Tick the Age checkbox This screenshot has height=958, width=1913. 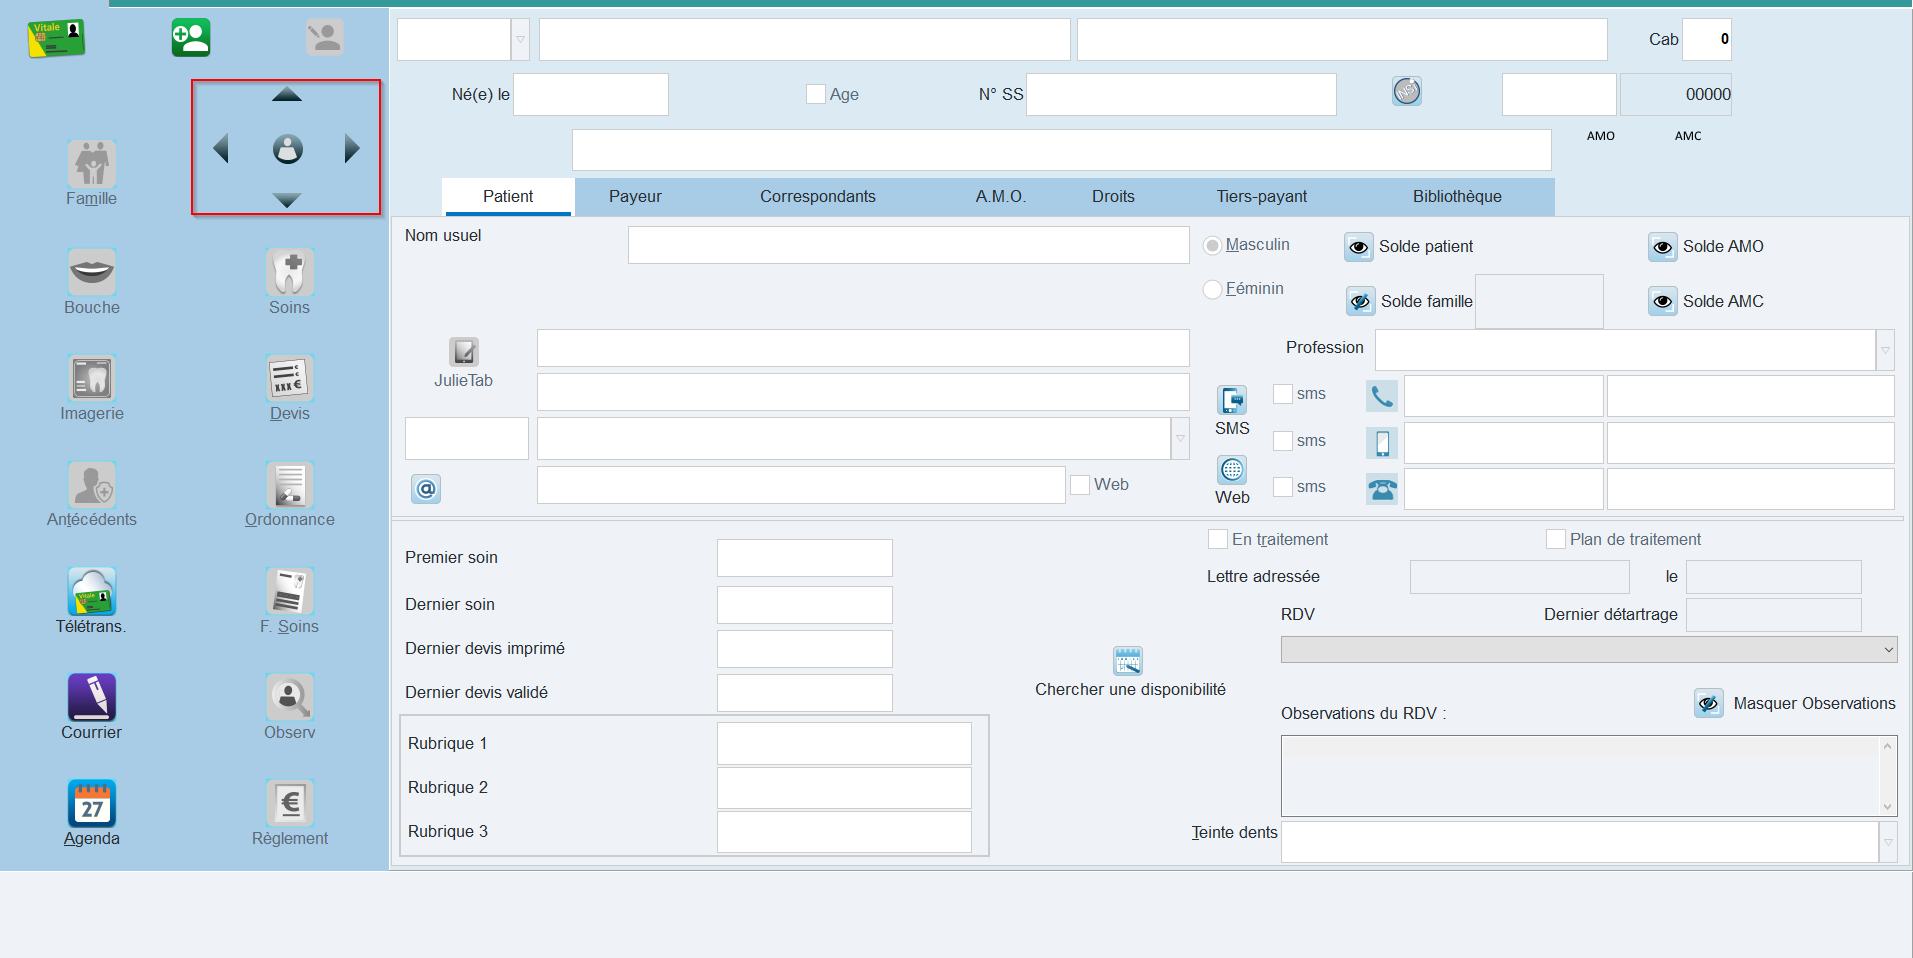pyautogui.click(x=816, y=94)
